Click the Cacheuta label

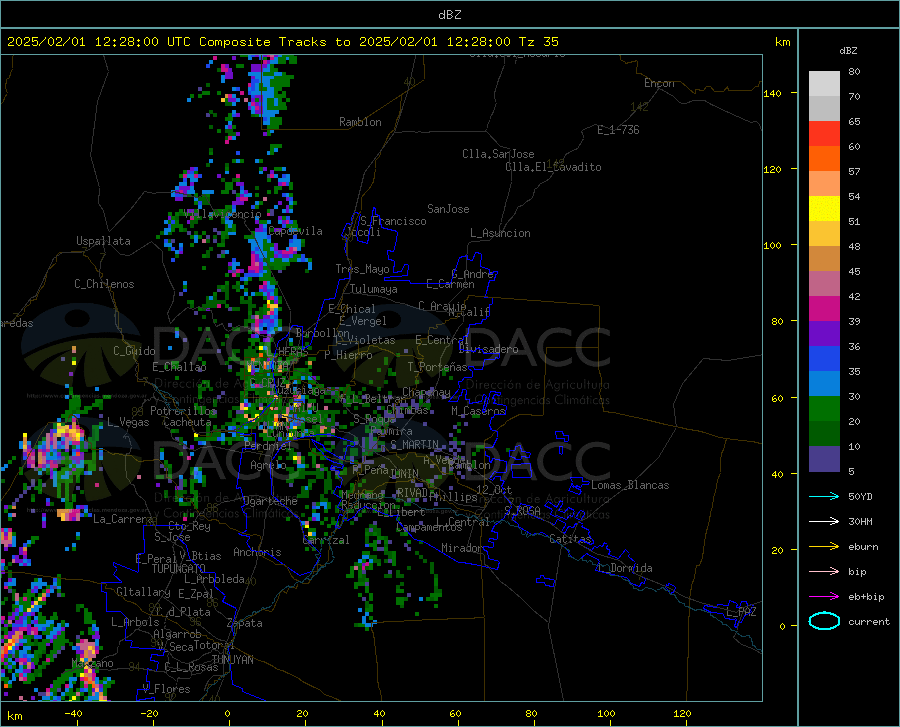point(187,422)
